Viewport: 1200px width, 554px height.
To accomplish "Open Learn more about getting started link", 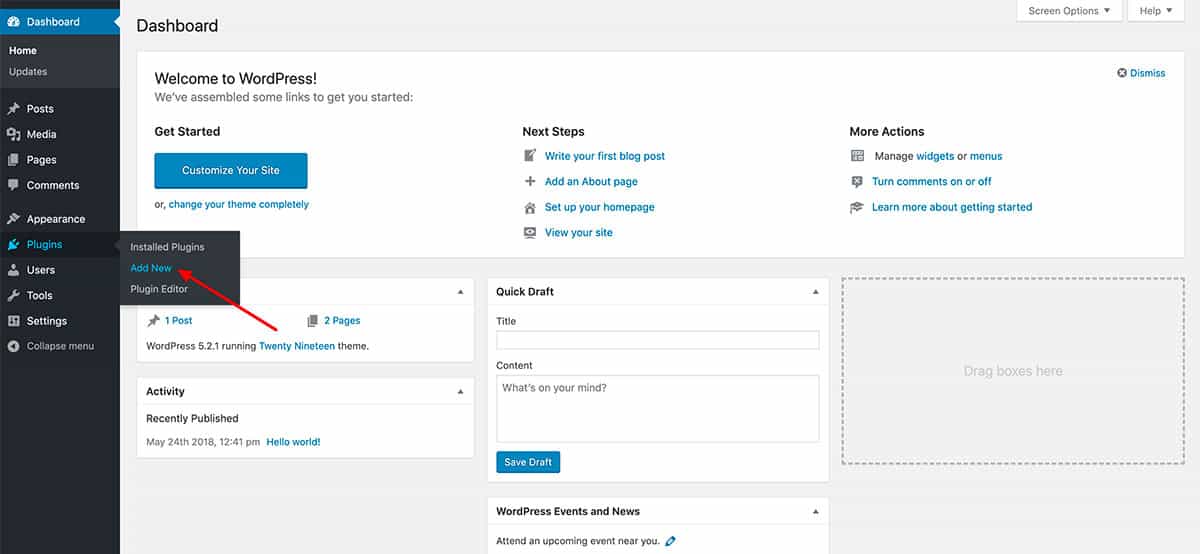I will click(x=952, y=207).
